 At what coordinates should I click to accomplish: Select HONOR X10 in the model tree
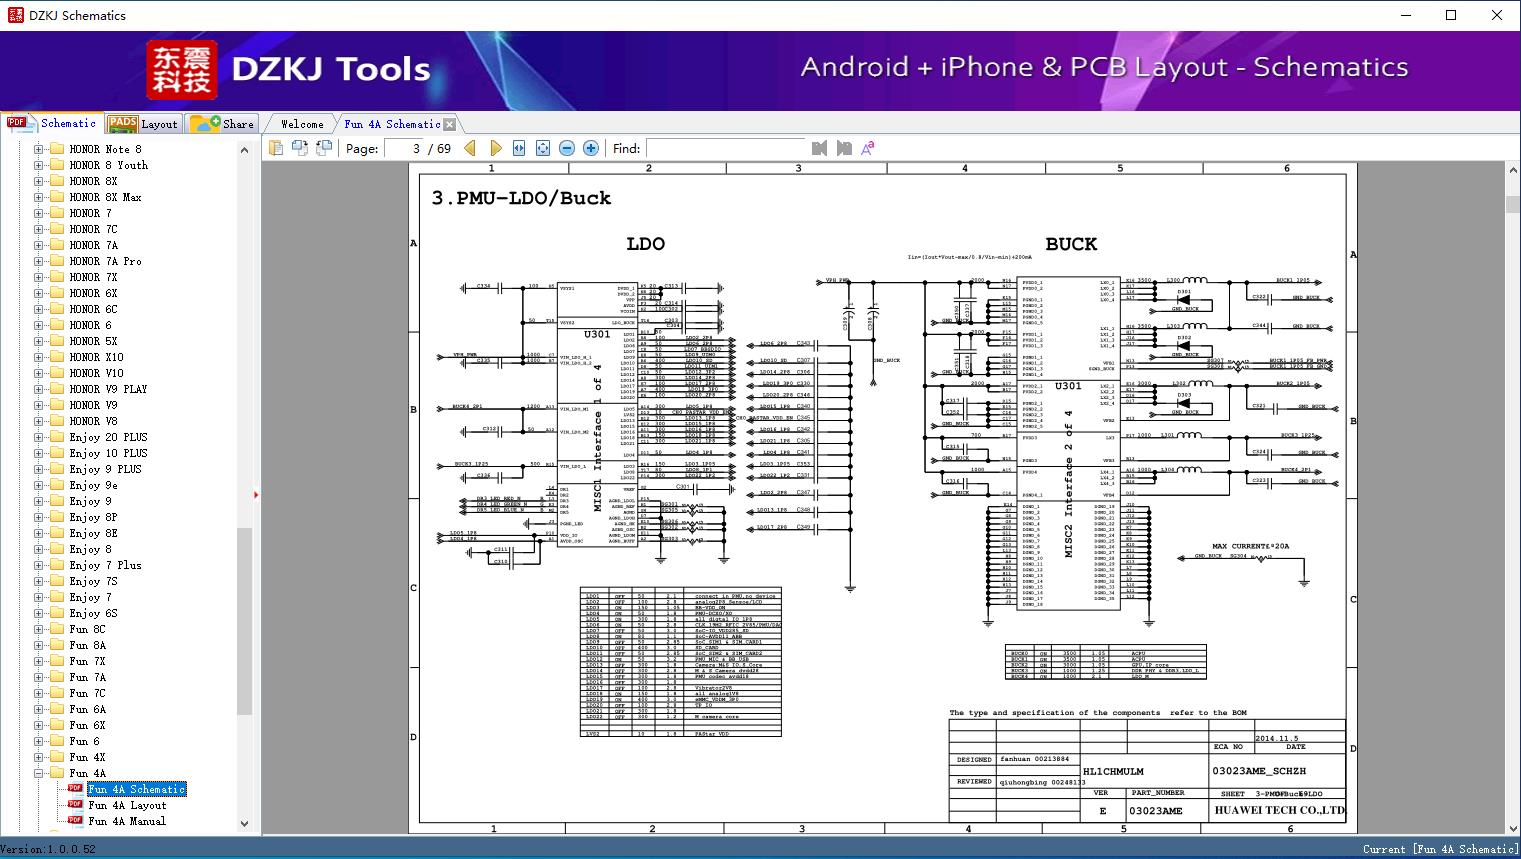pos(97,357)
